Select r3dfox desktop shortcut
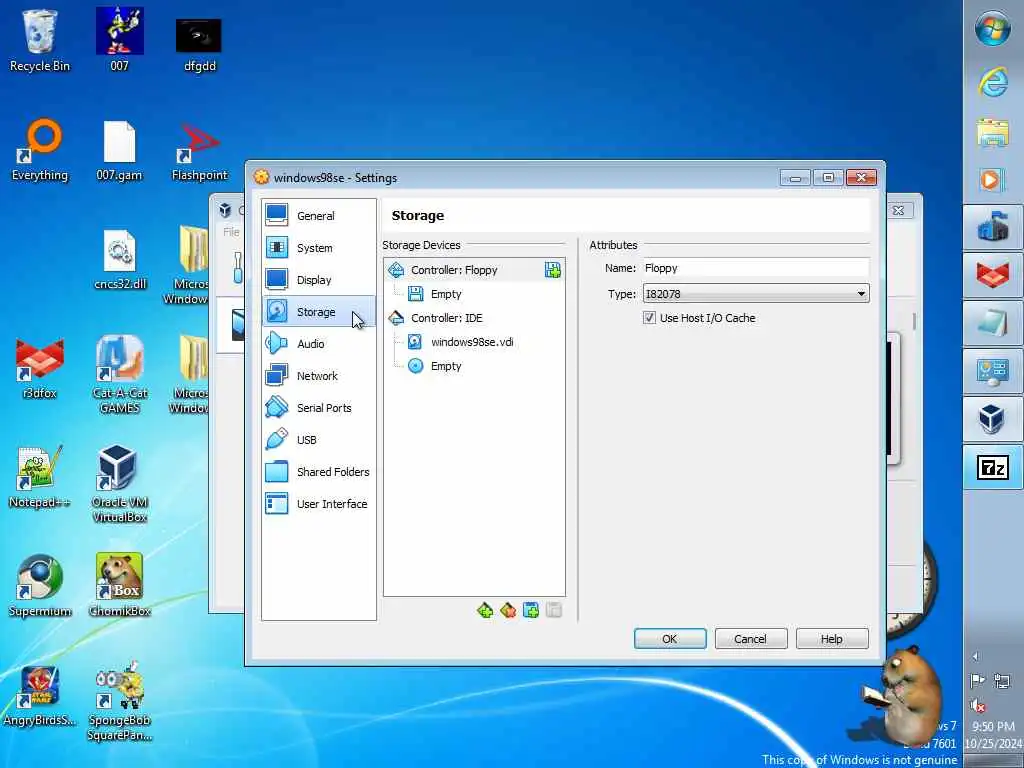 (39, 368)
